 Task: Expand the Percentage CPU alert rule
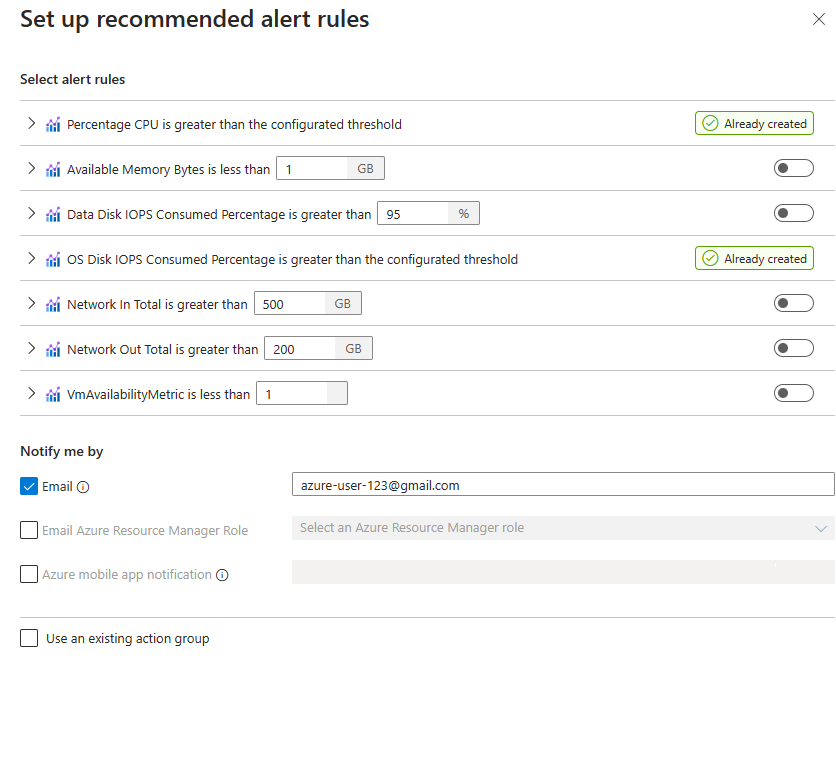[x=30, y=124]
